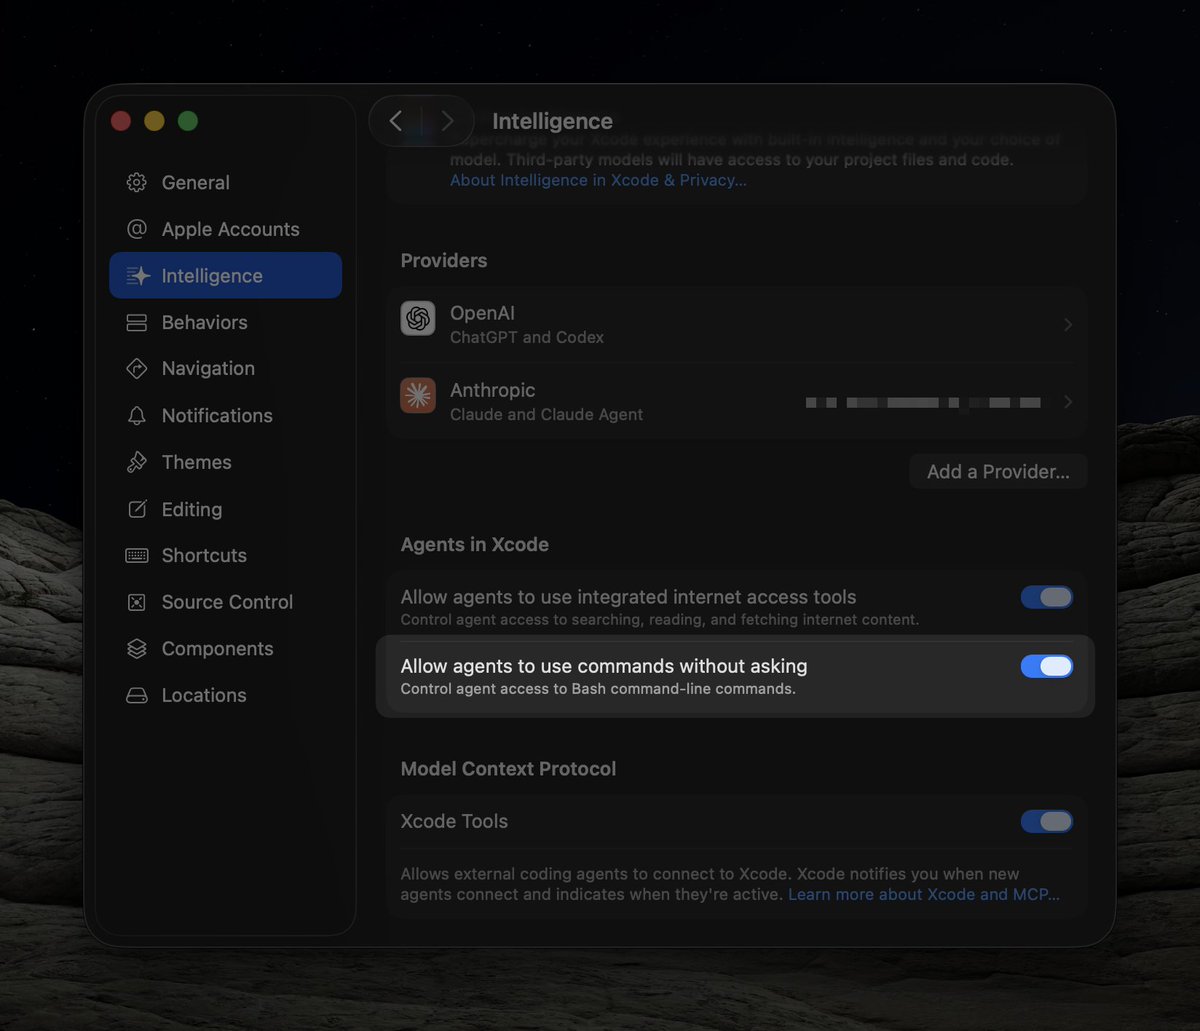
Task: Click the searching, reading, fetching description
Action: (x=659, y=619)
